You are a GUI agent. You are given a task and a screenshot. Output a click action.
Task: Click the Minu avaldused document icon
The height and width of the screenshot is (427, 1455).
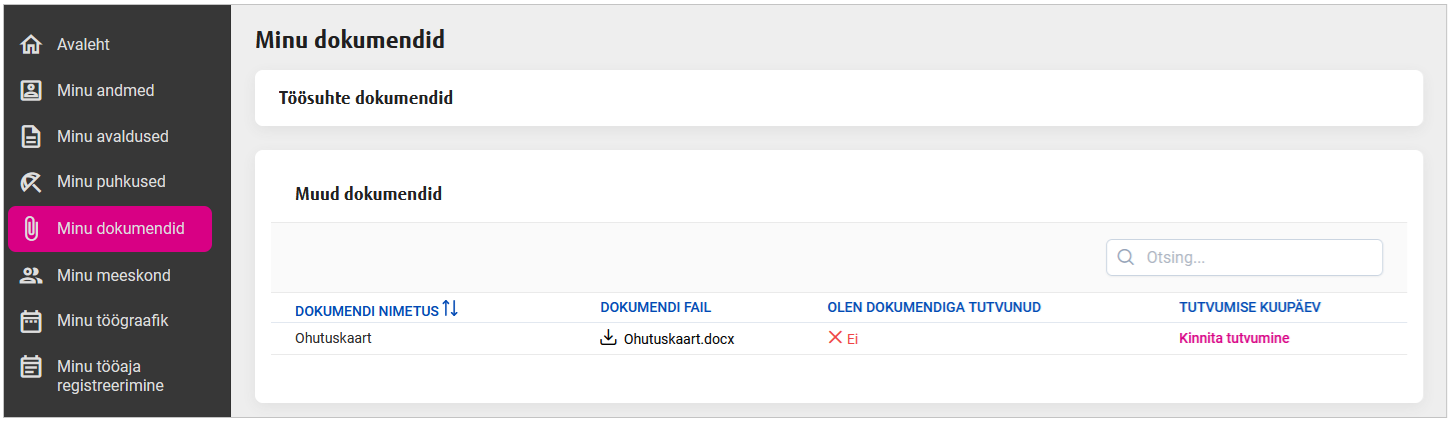[31, 137]
